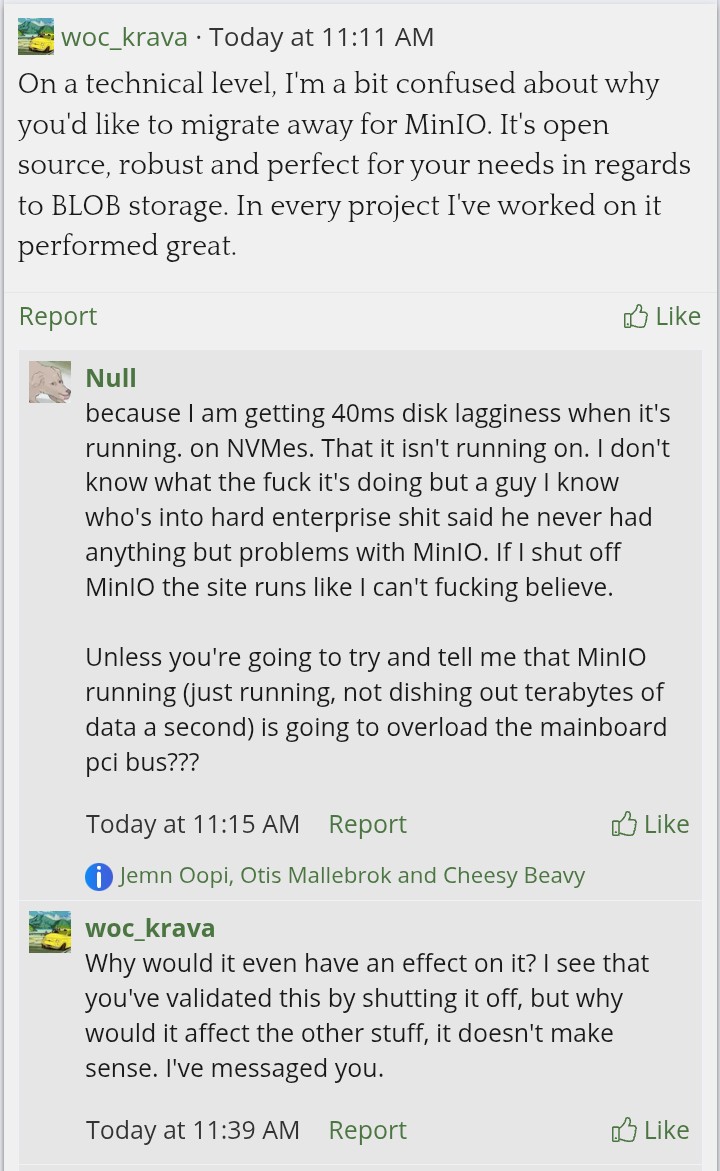This screenshot has width=720, height=1171.
Task: Click woc_krava's avatar on the last reply
Action: pos(50,932)
